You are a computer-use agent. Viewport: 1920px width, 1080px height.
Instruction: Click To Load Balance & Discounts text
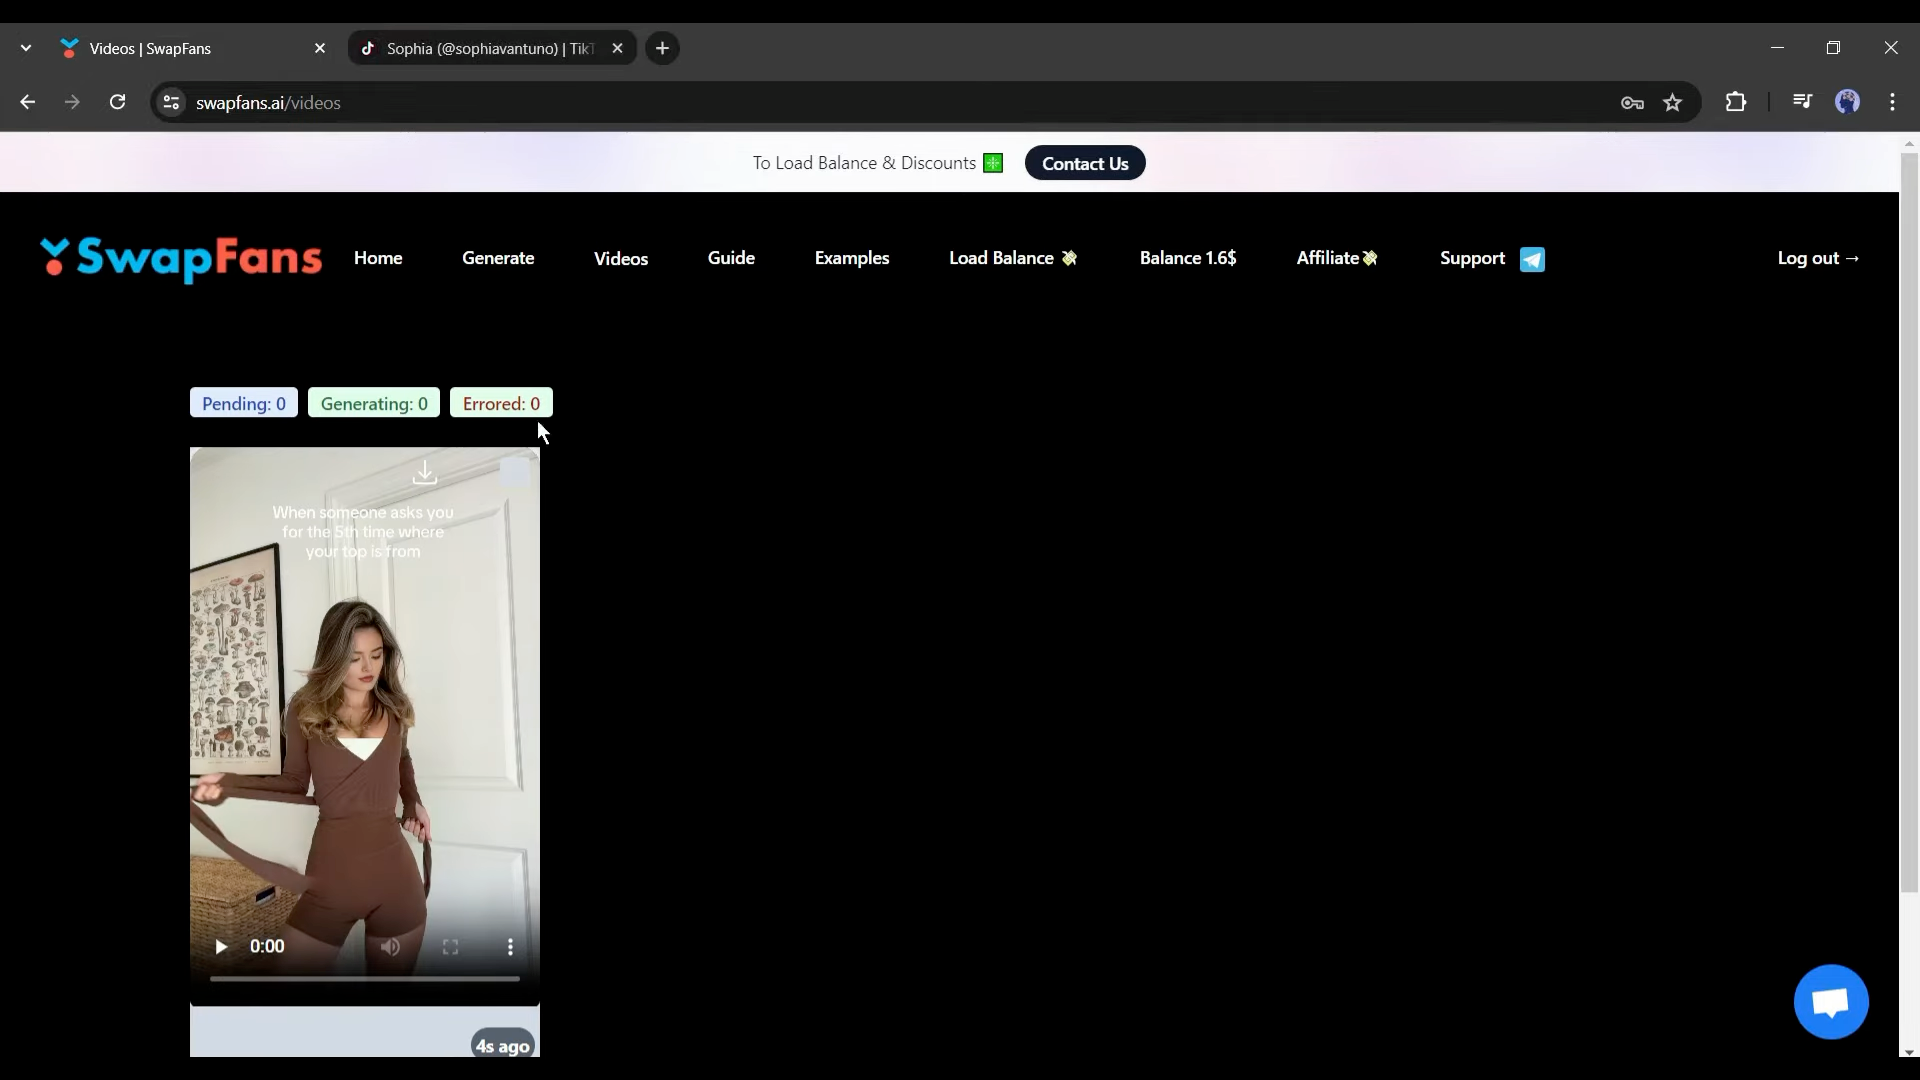click(x=864, y=163)
